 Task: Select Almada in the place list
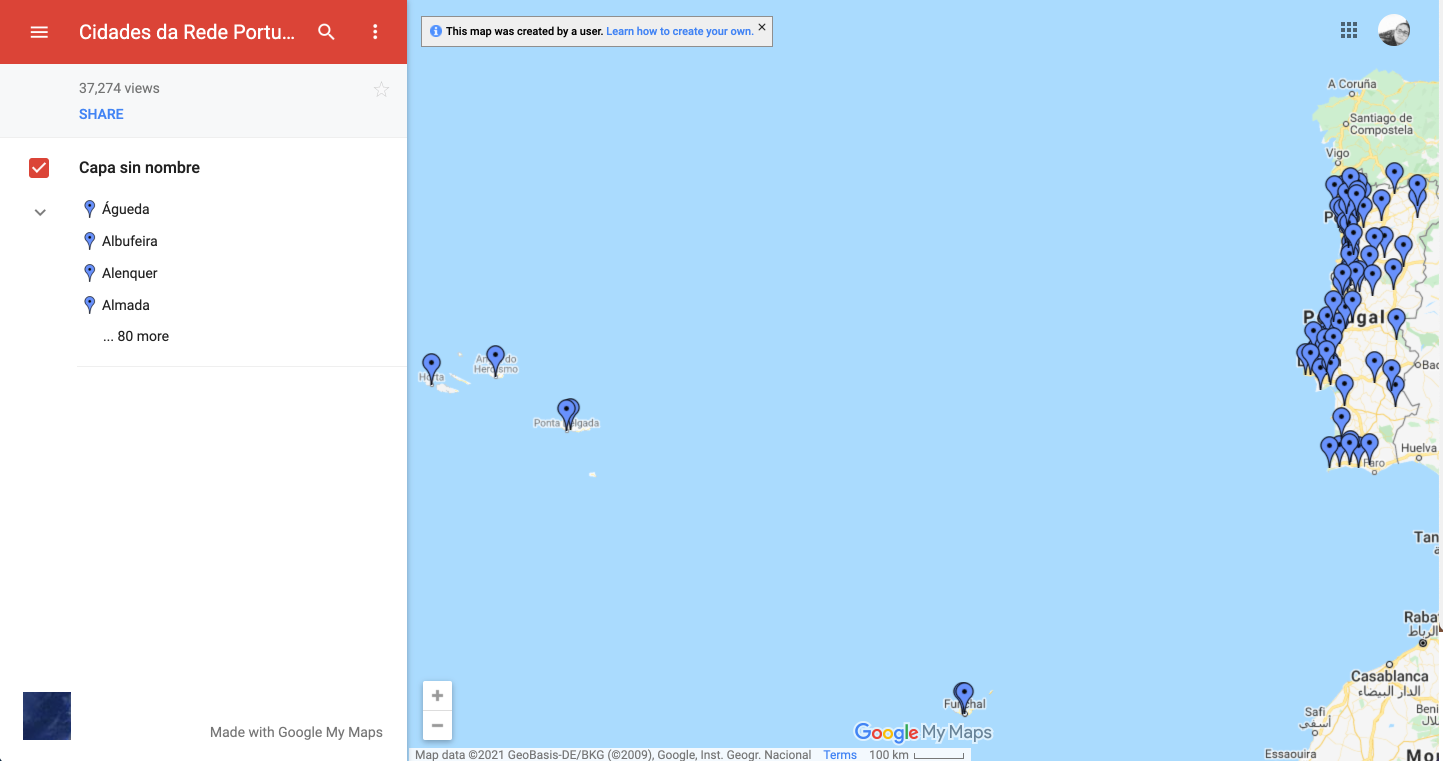click(x=126, y=305)
